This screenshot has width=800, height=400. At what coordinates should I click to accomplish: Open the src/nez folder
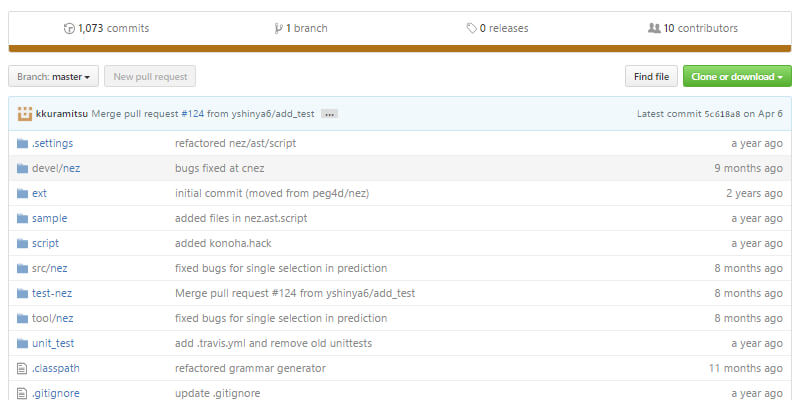(x=50, y=268)
